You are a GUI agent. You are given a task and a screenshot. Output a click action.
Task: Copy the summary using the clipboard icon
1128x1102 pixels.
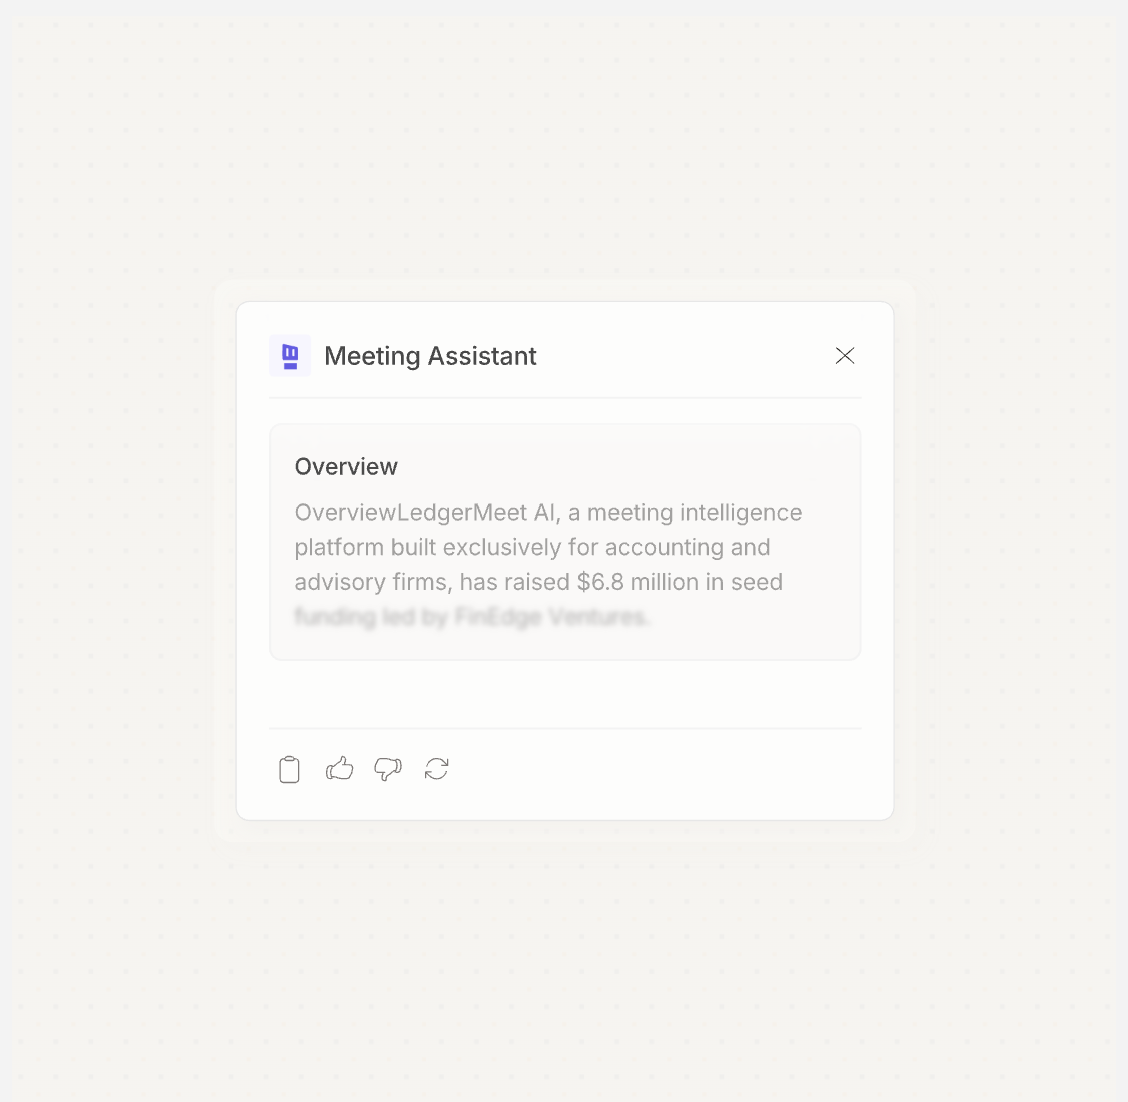click(289, 769)
